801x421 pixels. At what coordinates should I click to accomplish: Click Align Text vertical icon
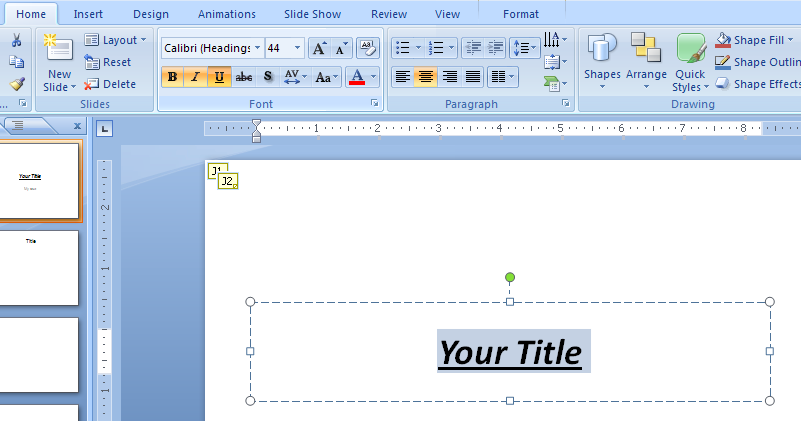(x=555, y=62)
